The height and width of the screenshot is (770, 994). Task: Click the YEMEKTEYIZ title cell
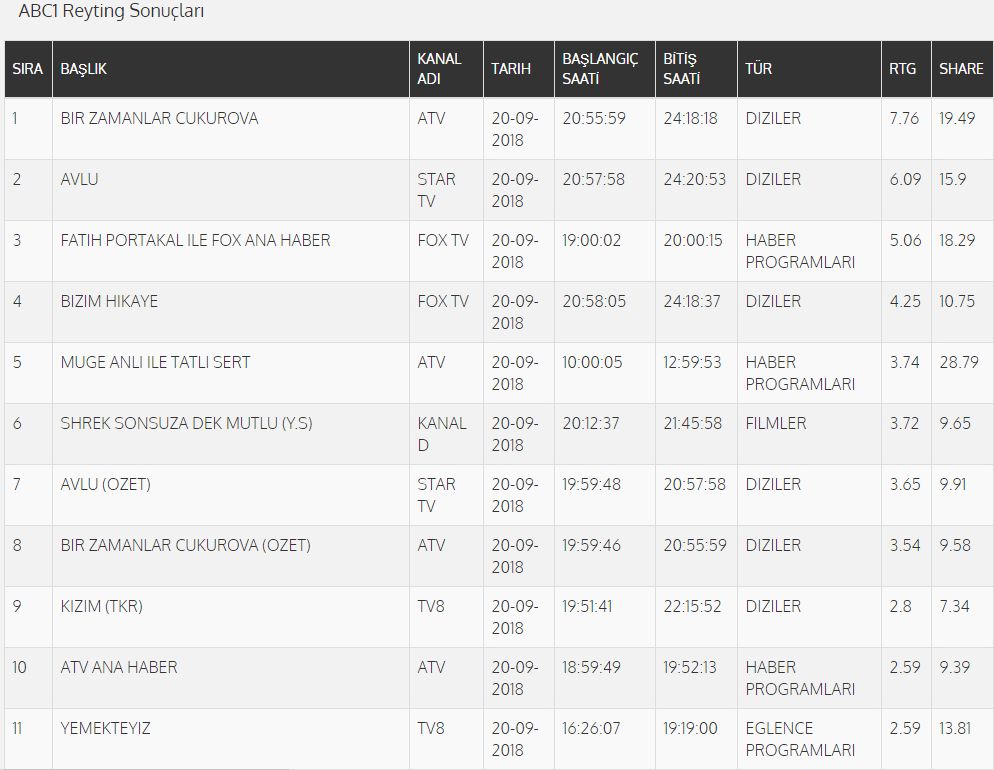click(x=105, y=728)
